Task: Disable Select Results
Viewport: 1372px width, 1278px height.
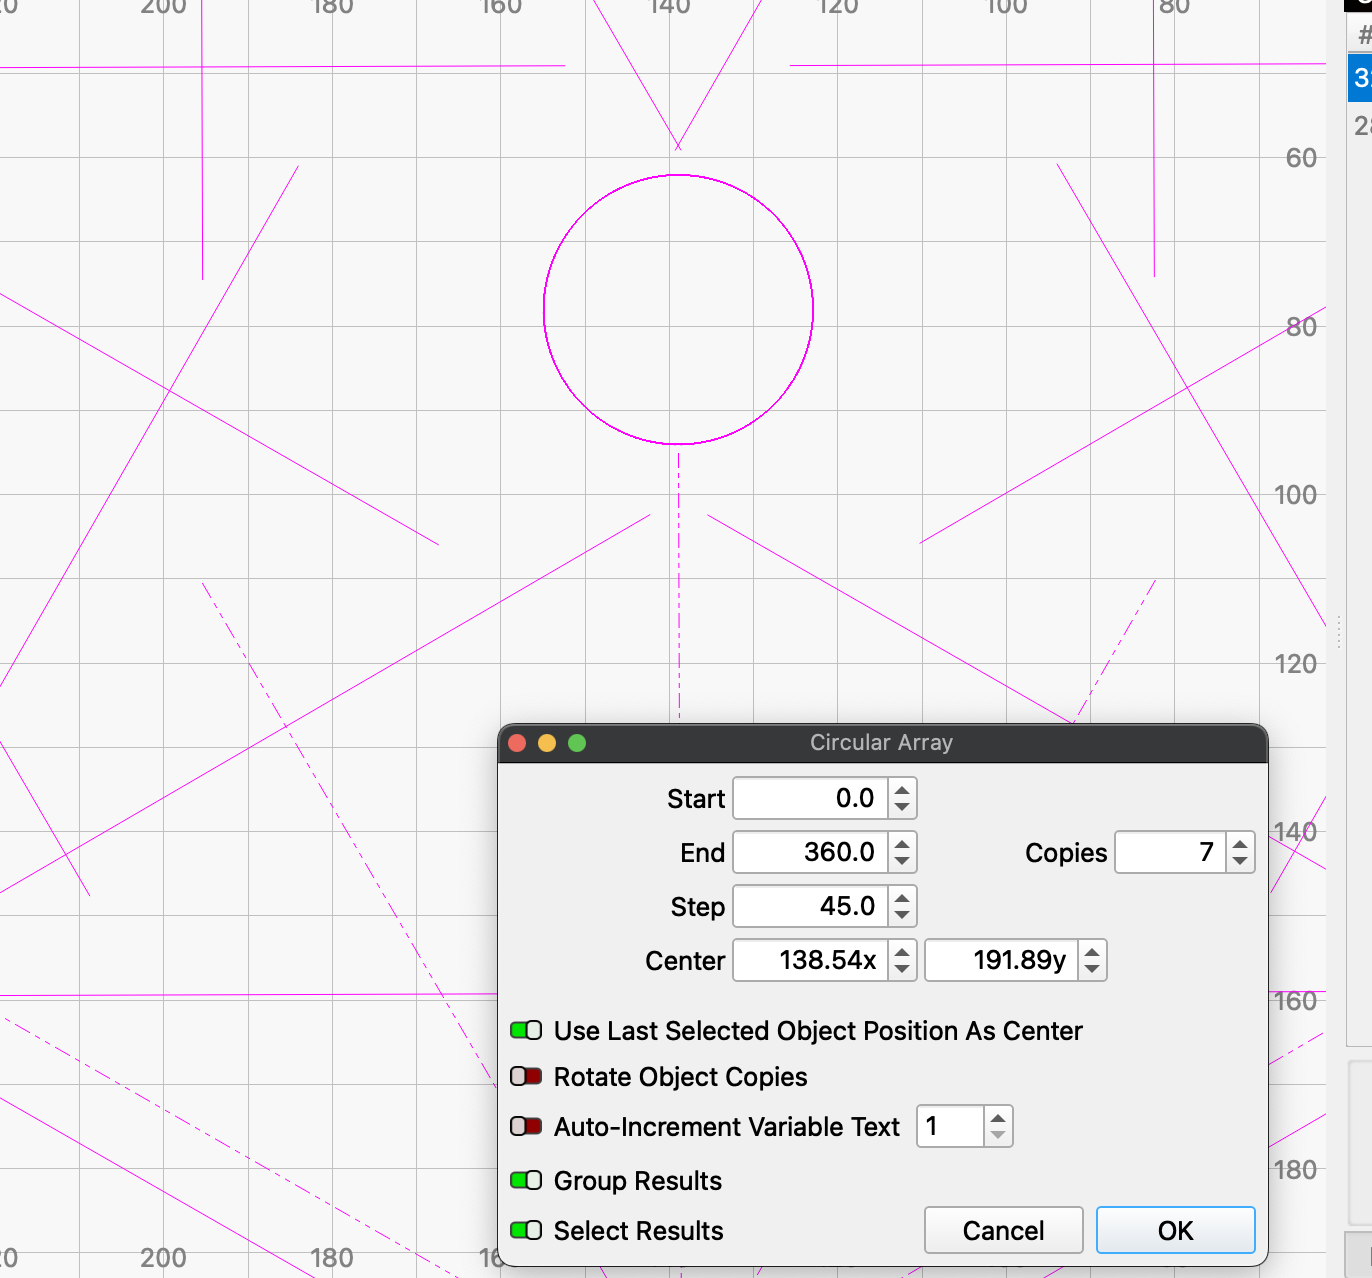Action: pyautogui.click(x=527, y=1231)
